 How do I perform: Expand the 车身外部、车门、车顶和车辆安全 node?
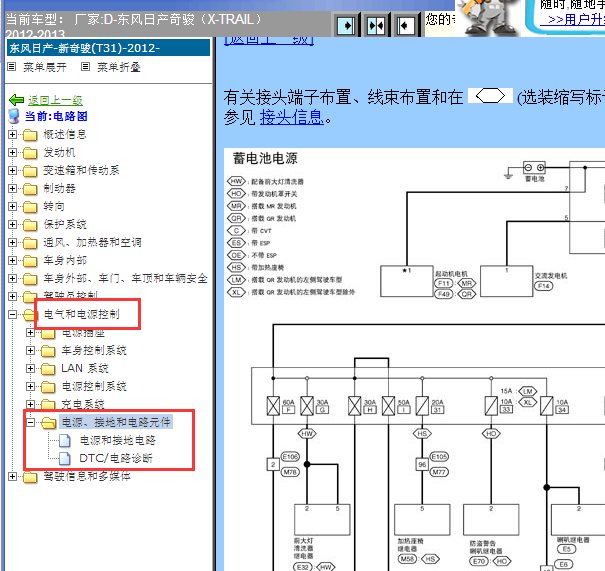coord(12,279)
